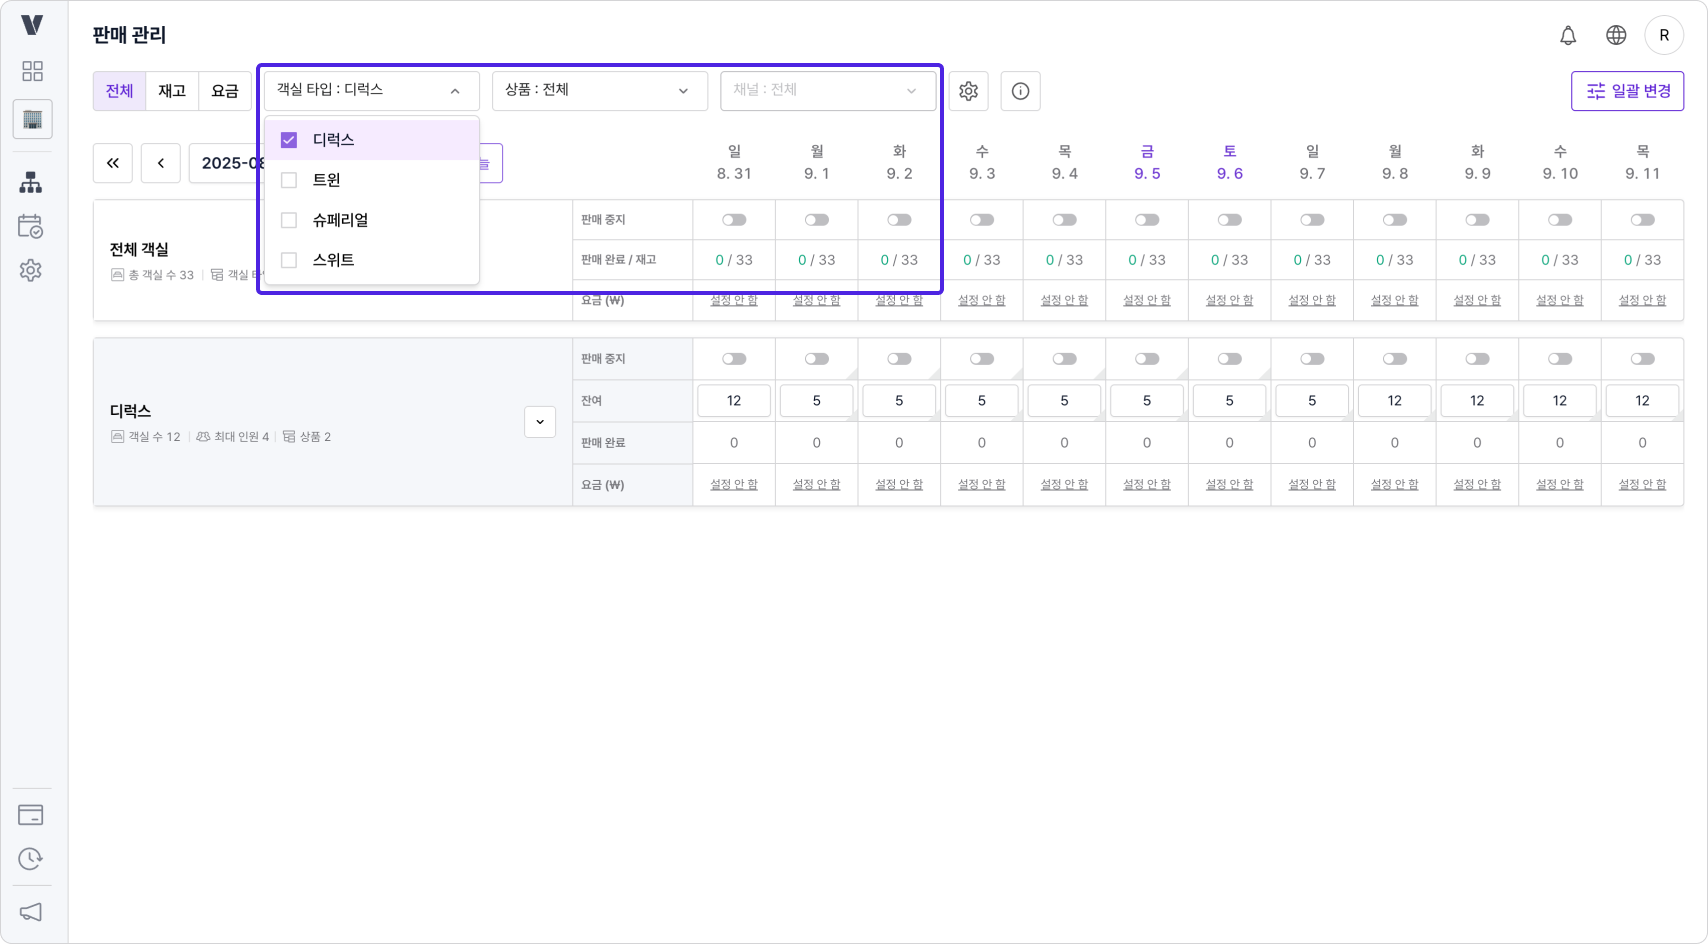Open the history clock sidebar icon
1708x944 pixels.
click(x=31, y=859)
